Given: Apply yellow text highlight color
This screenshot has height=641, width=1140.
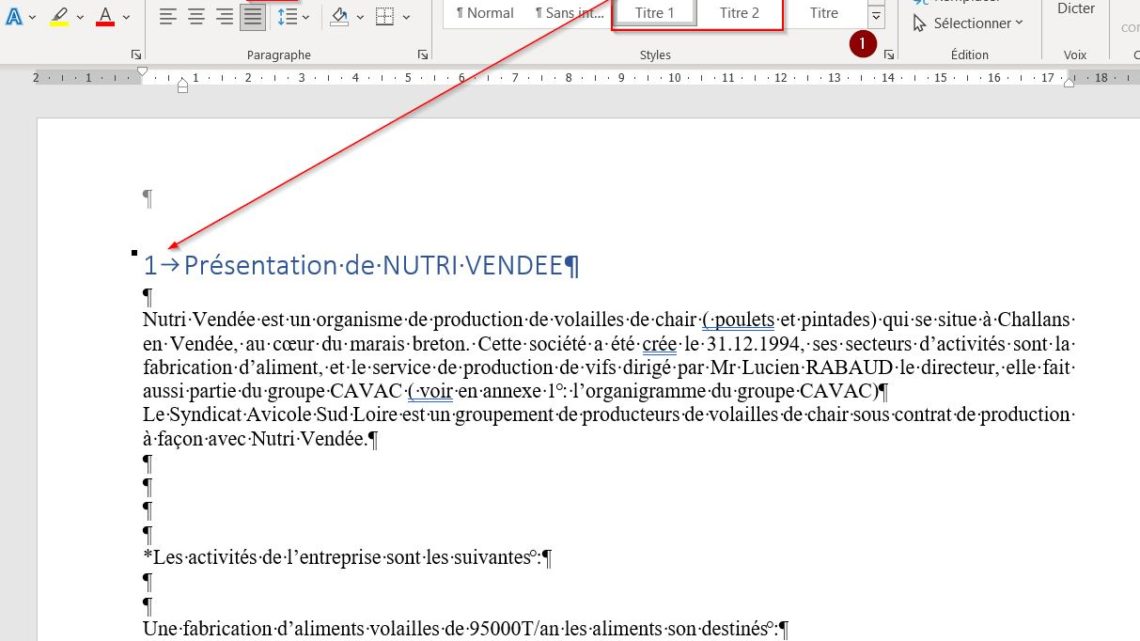Looking at the screenshot, I should [x=60, y=16].
